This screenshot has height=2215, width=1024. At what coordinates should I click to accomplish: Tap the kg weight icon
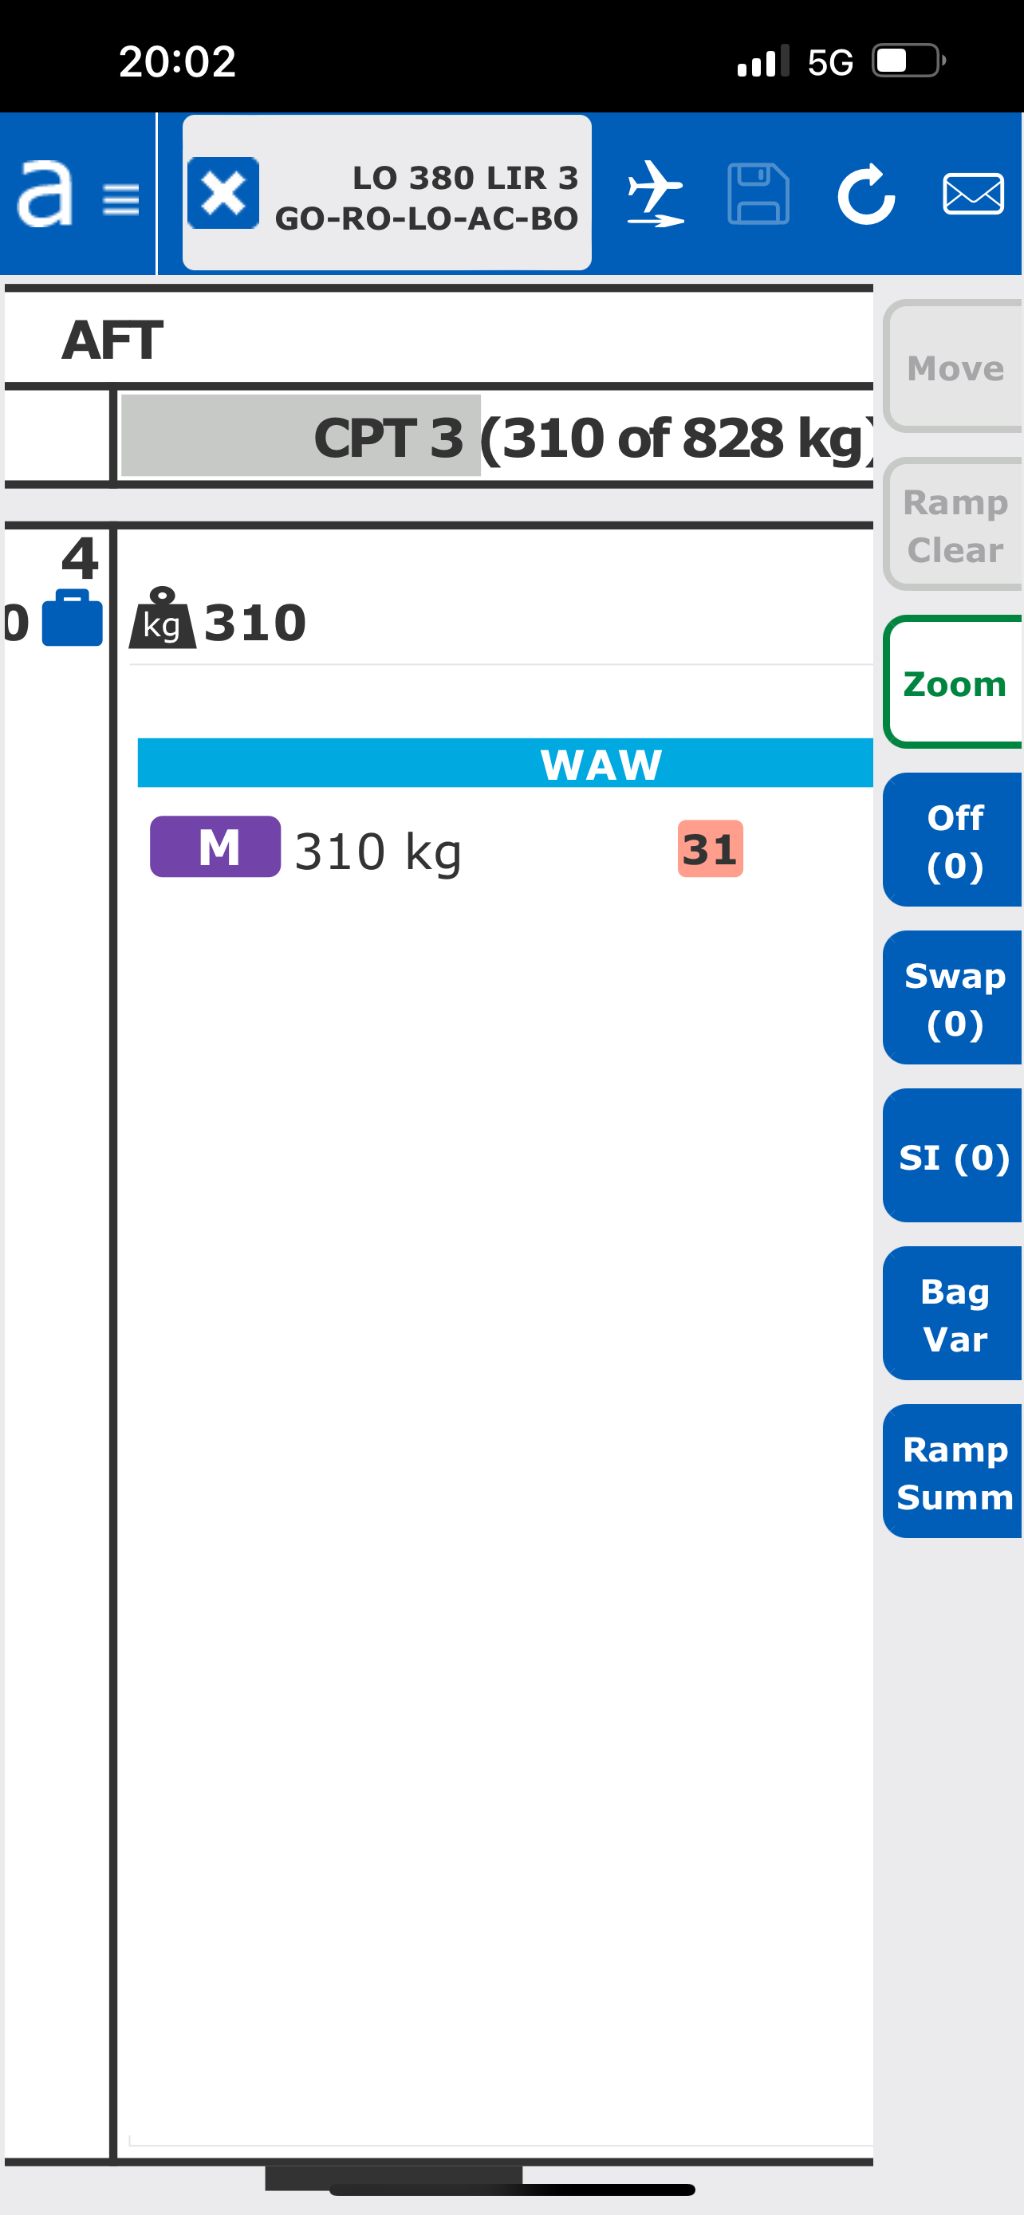pos(162,620)
